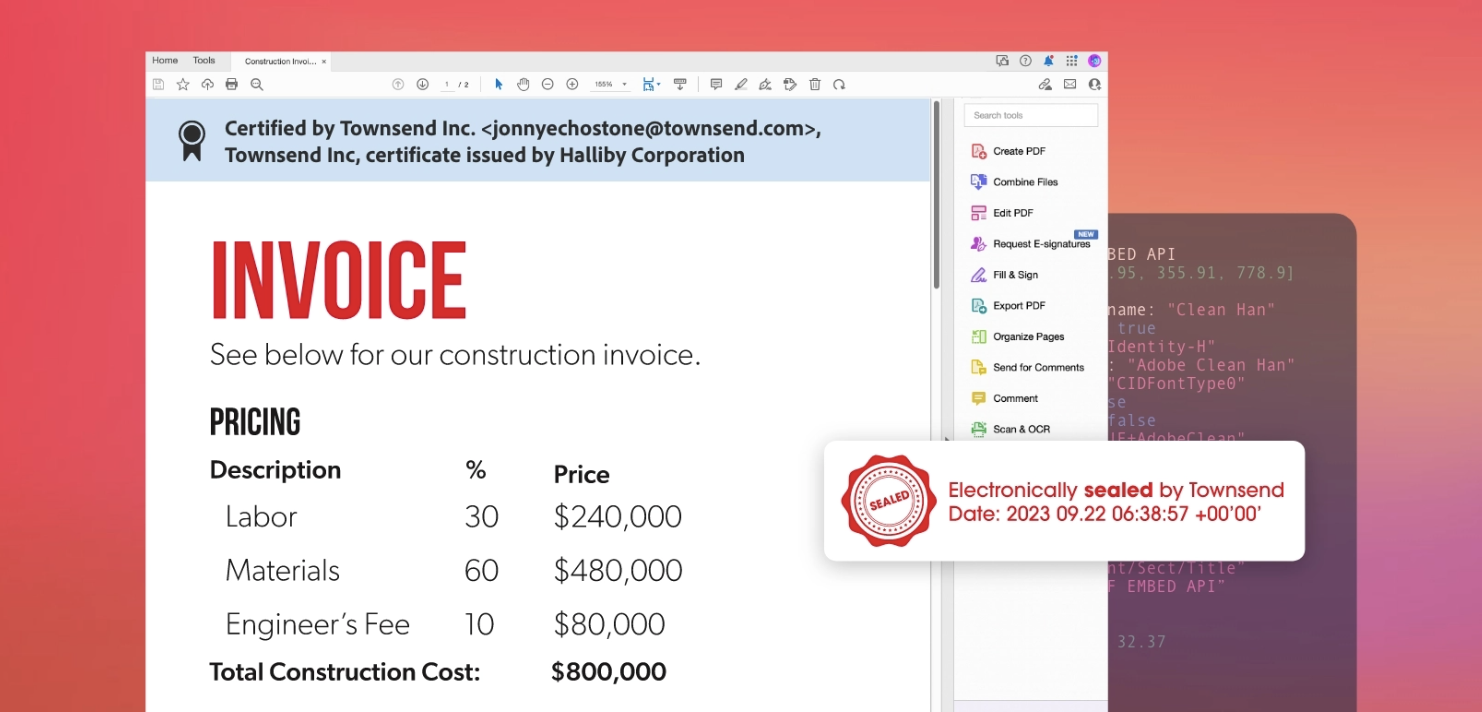1482x712 pixels.
Task: Click the INVOICE heading text
Action: [338, 280]
